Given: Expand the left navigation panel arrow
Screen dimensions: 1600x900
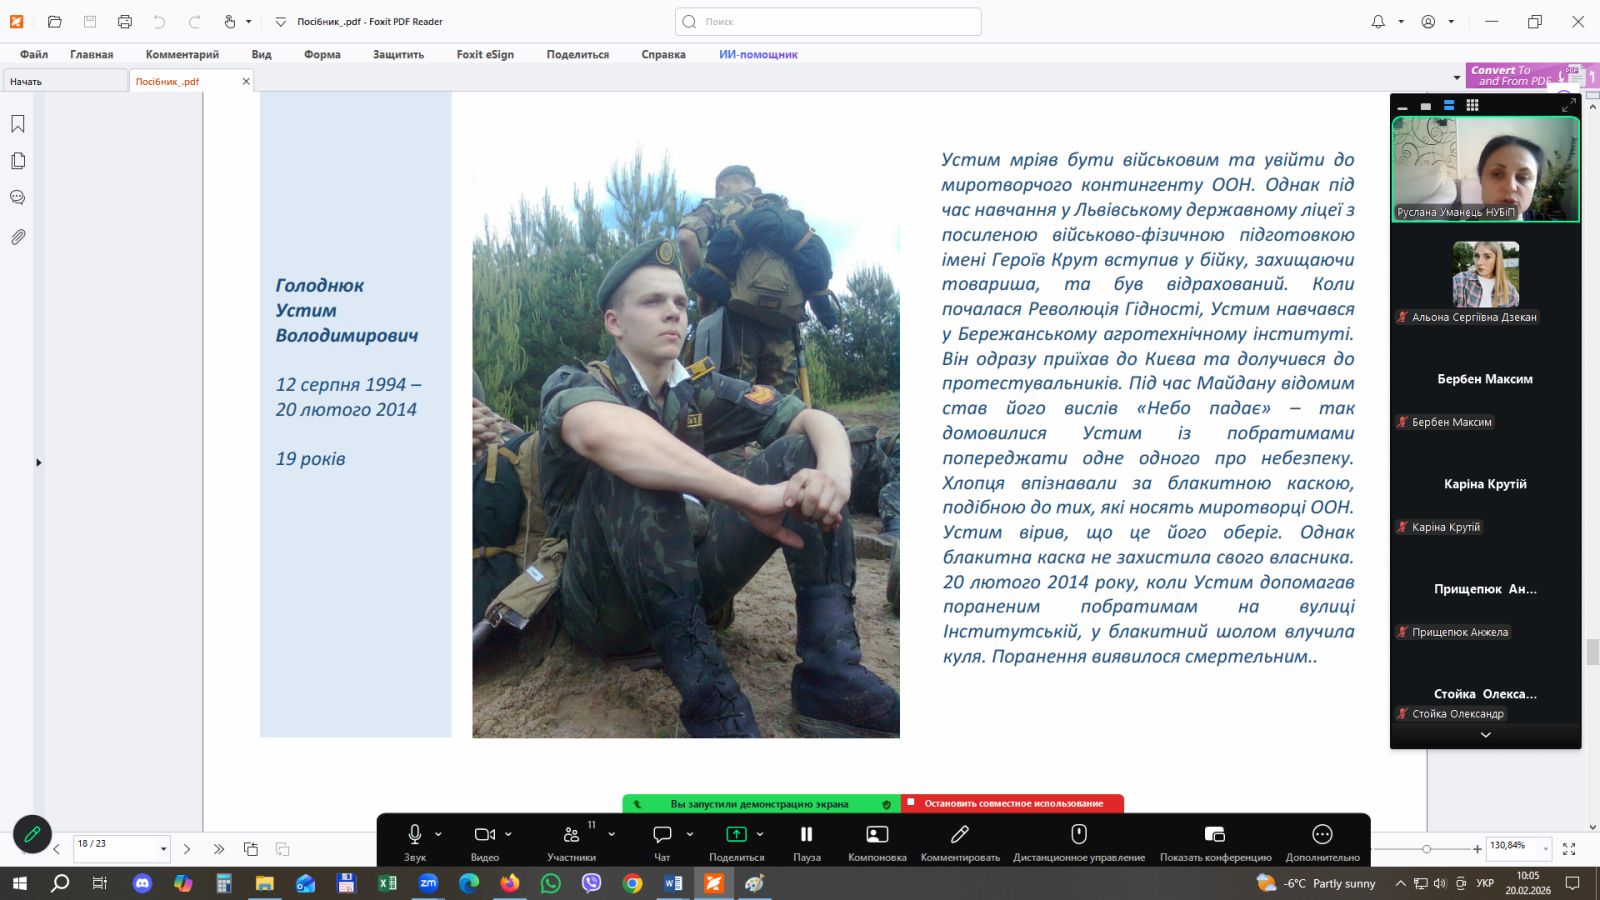Looking at the screenshot, I should pos(38,462).
